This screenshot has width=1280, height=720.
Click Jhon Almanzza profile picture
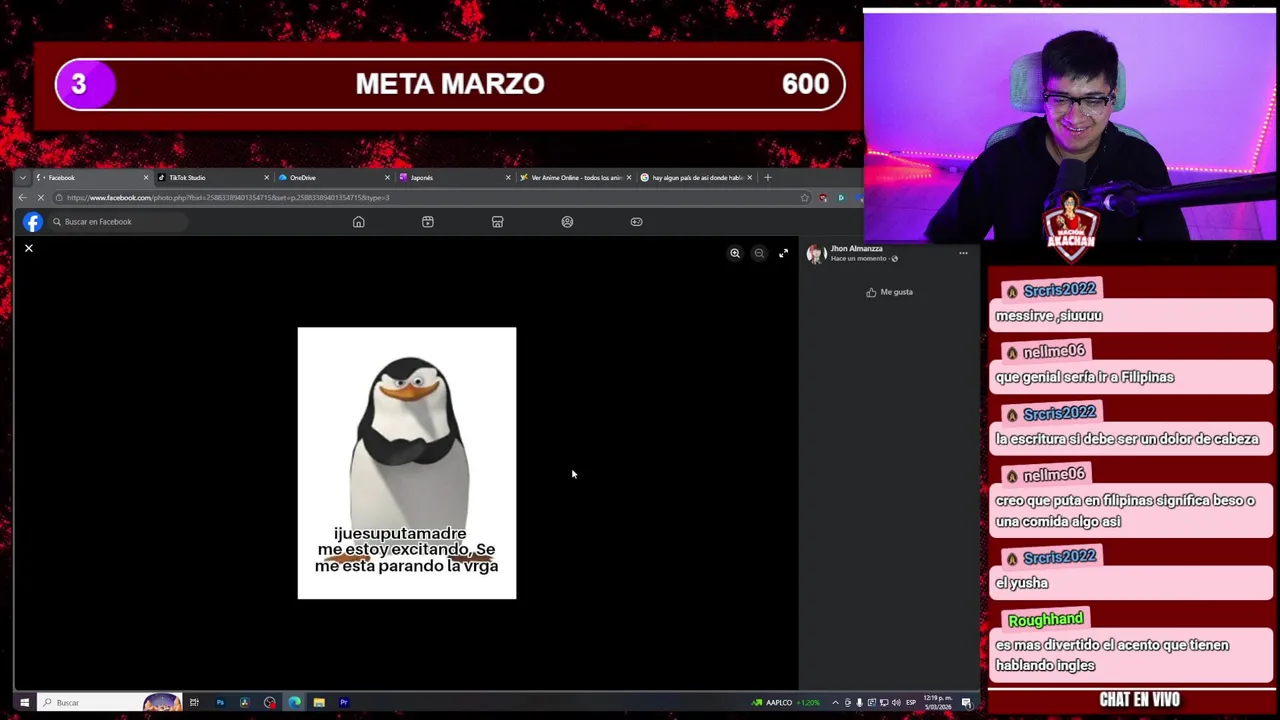tap(816, 254)
